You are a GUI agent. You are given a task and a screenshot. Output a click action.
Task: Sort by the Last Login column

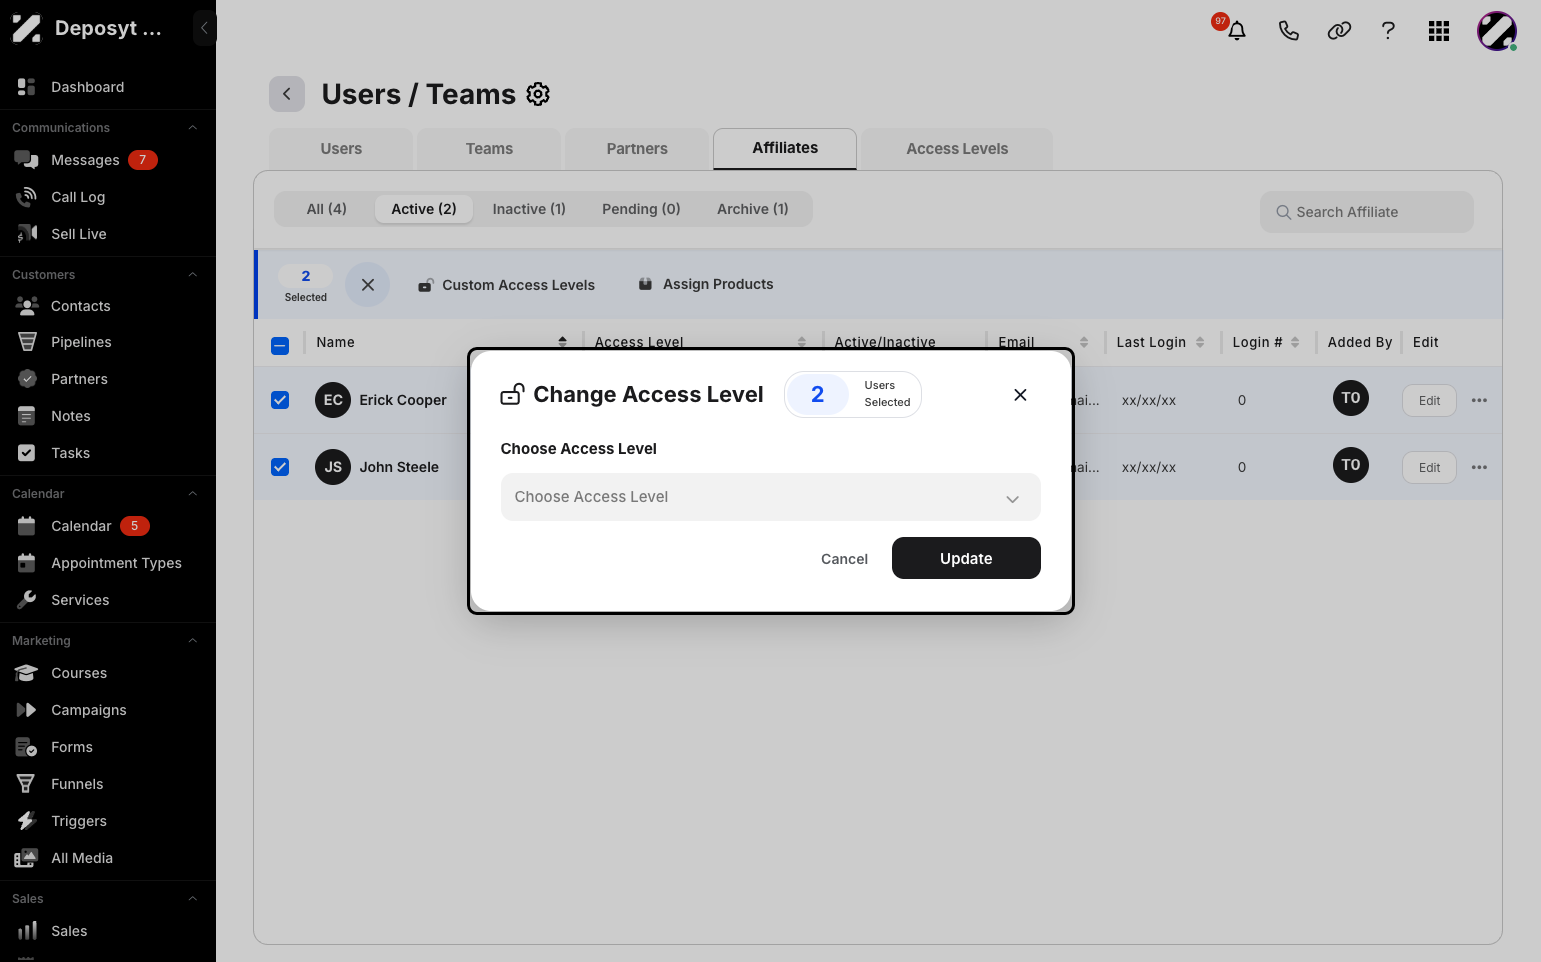[x=1200, y=342]
